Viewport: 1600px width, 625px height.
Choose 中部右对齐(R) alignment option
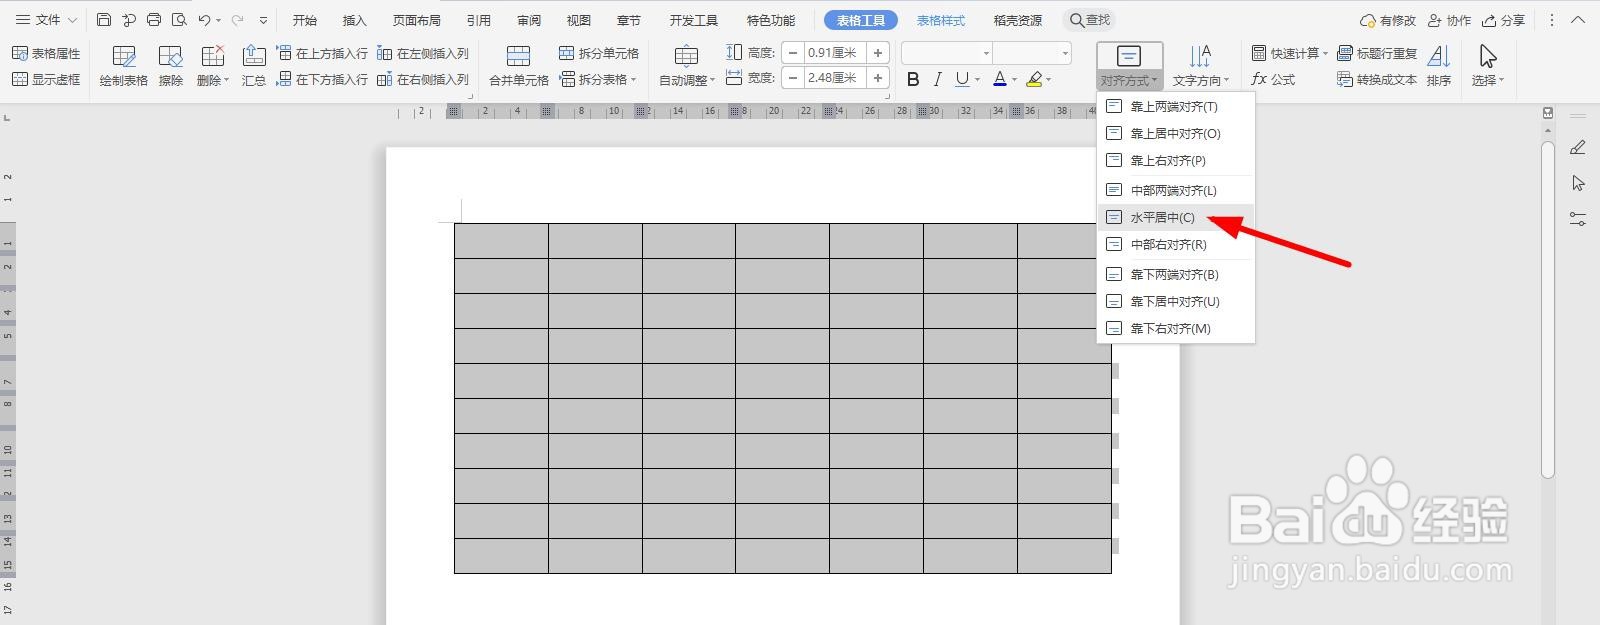click(x=1175, y=244)
